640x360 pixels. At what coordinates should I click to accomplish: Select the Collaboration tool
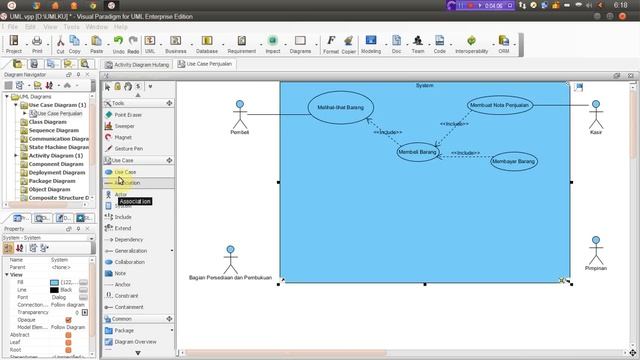click(x=138, y=262)
